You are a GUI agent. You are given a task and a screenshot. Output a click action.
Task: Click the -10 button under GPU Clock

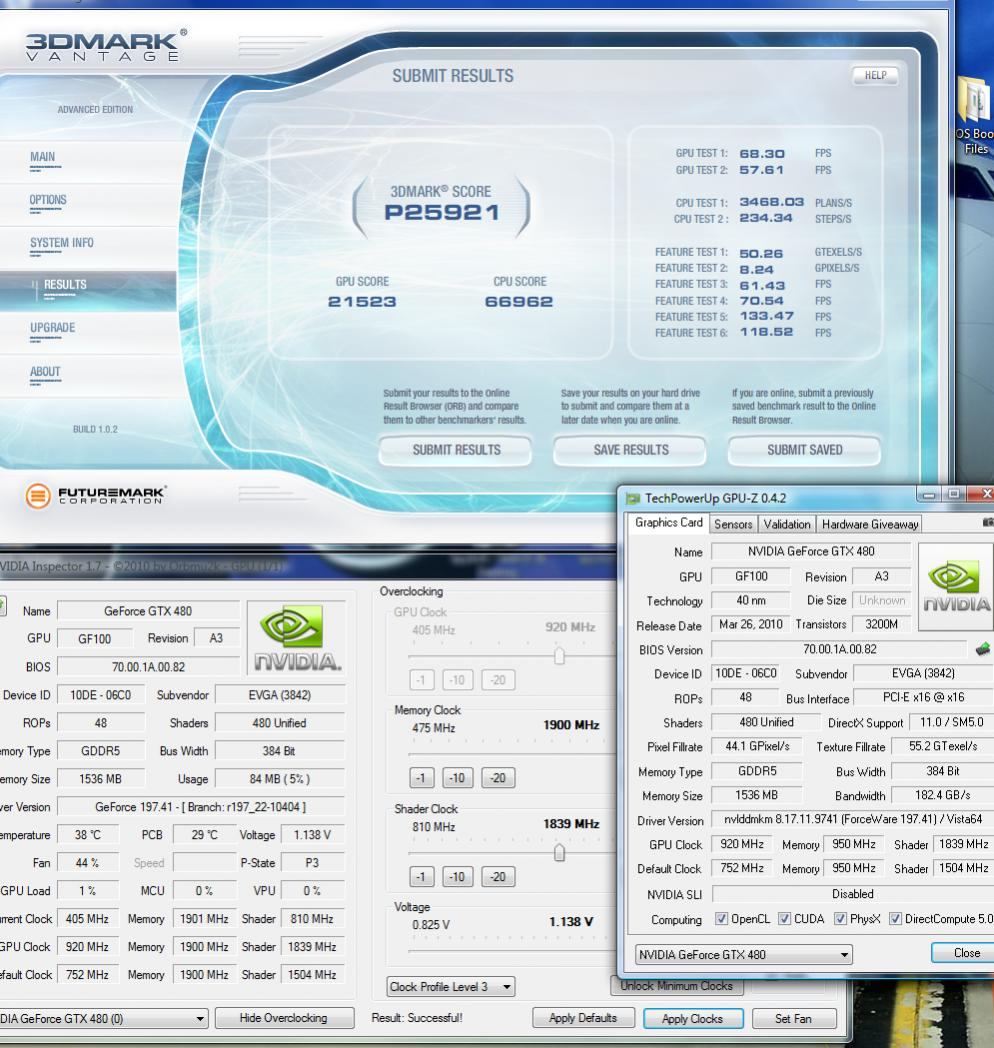click(457, 680)
